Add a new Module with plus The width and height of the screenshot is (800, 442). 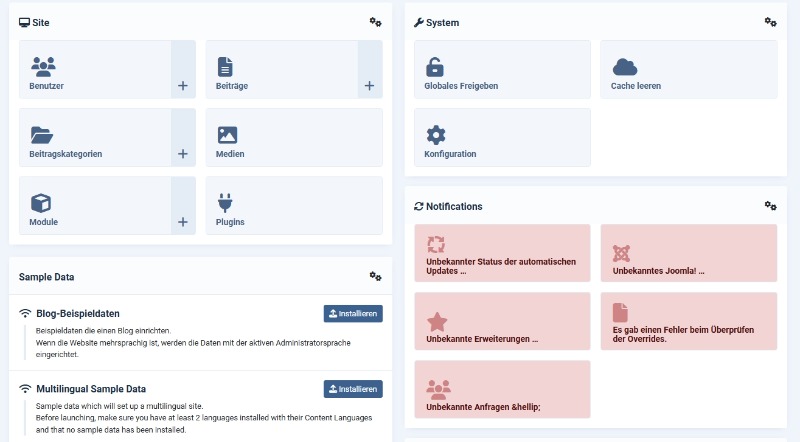point(183,222)
